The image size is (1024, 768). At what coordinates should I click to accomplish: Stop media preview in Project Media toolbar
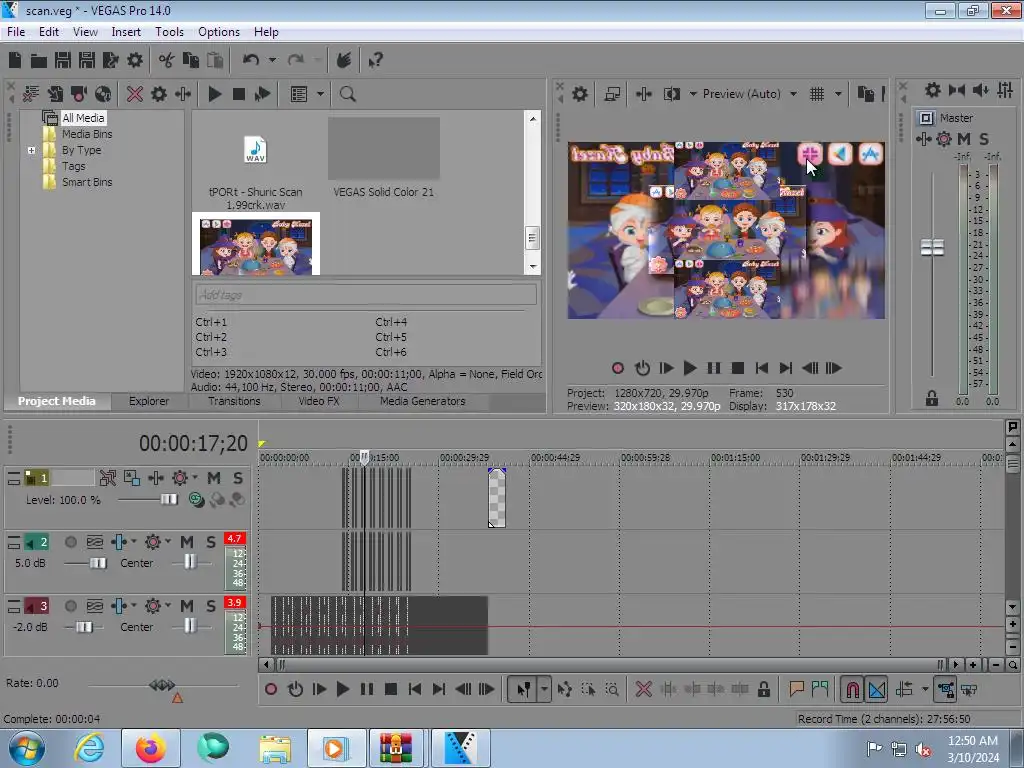point(239,94)
